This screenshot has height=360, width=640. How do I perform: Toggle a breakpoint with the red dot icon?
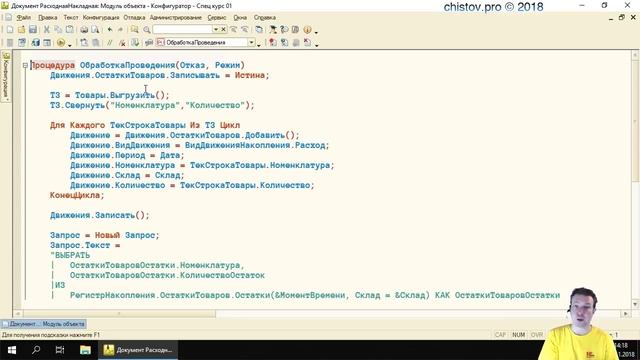point(273,42)
